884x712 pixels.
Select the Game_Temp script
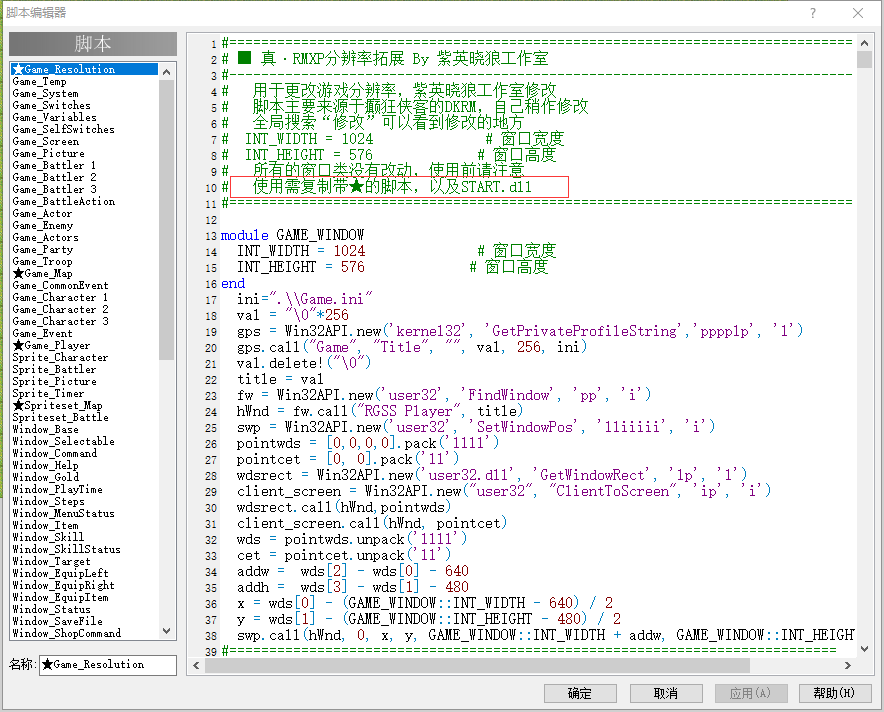click(x=85, y=81)
